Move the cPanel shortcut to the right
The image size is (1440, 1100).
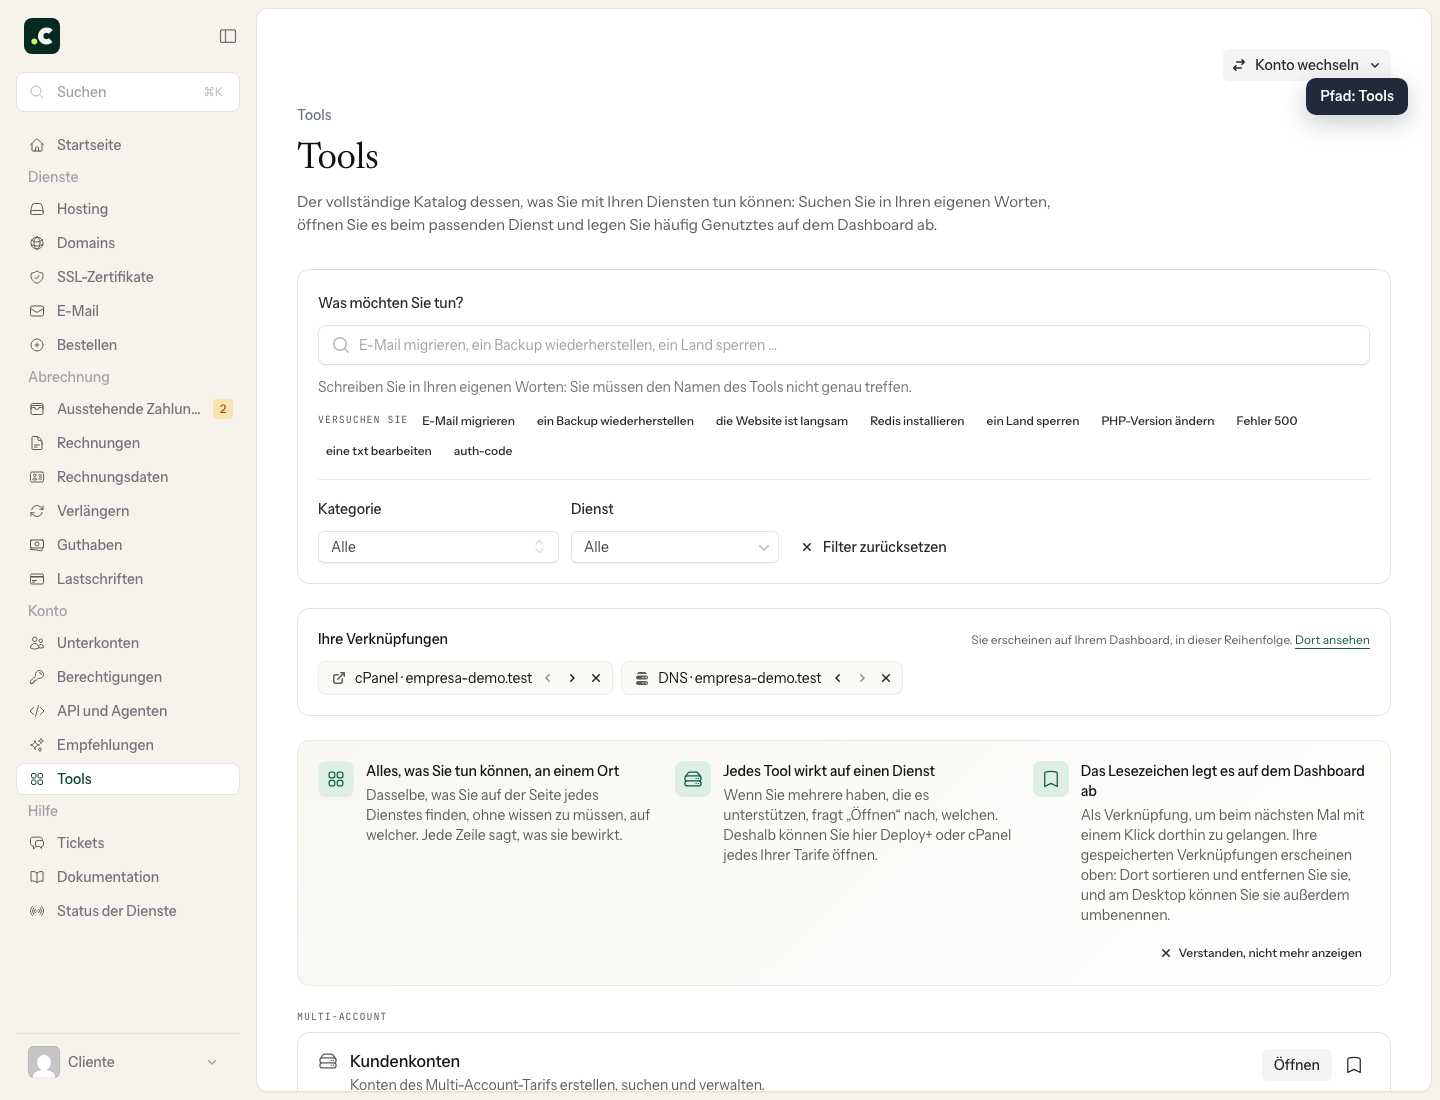point(572,678)
